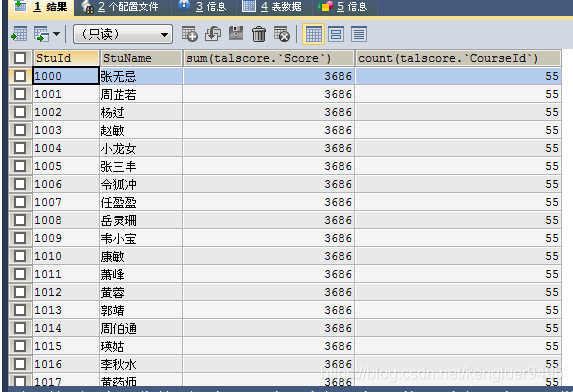573x392 pixels.
Task: Click the copy result grid icon
Action: pyautogui.click(x=42, y=34)
